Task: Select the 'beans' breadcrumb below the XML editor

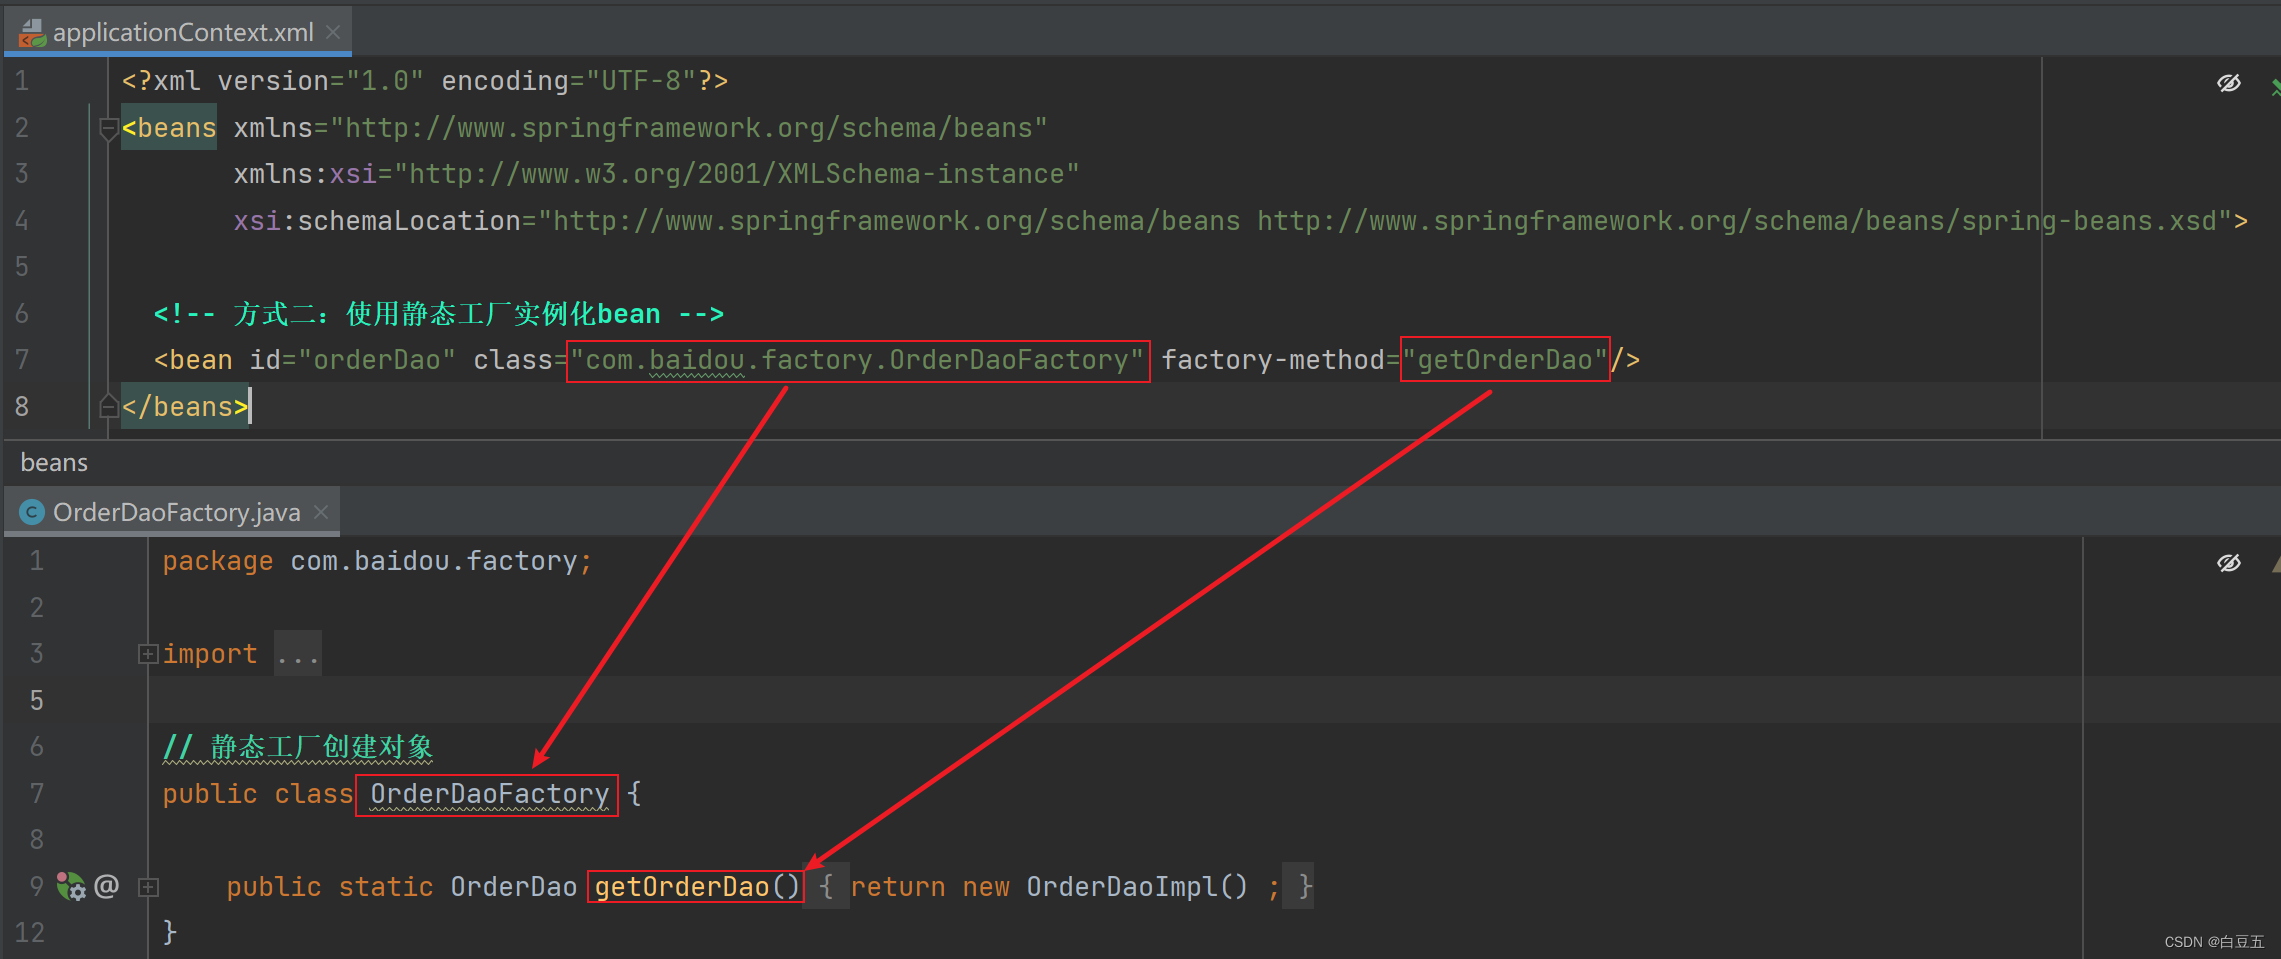Action: pos(54,463)
